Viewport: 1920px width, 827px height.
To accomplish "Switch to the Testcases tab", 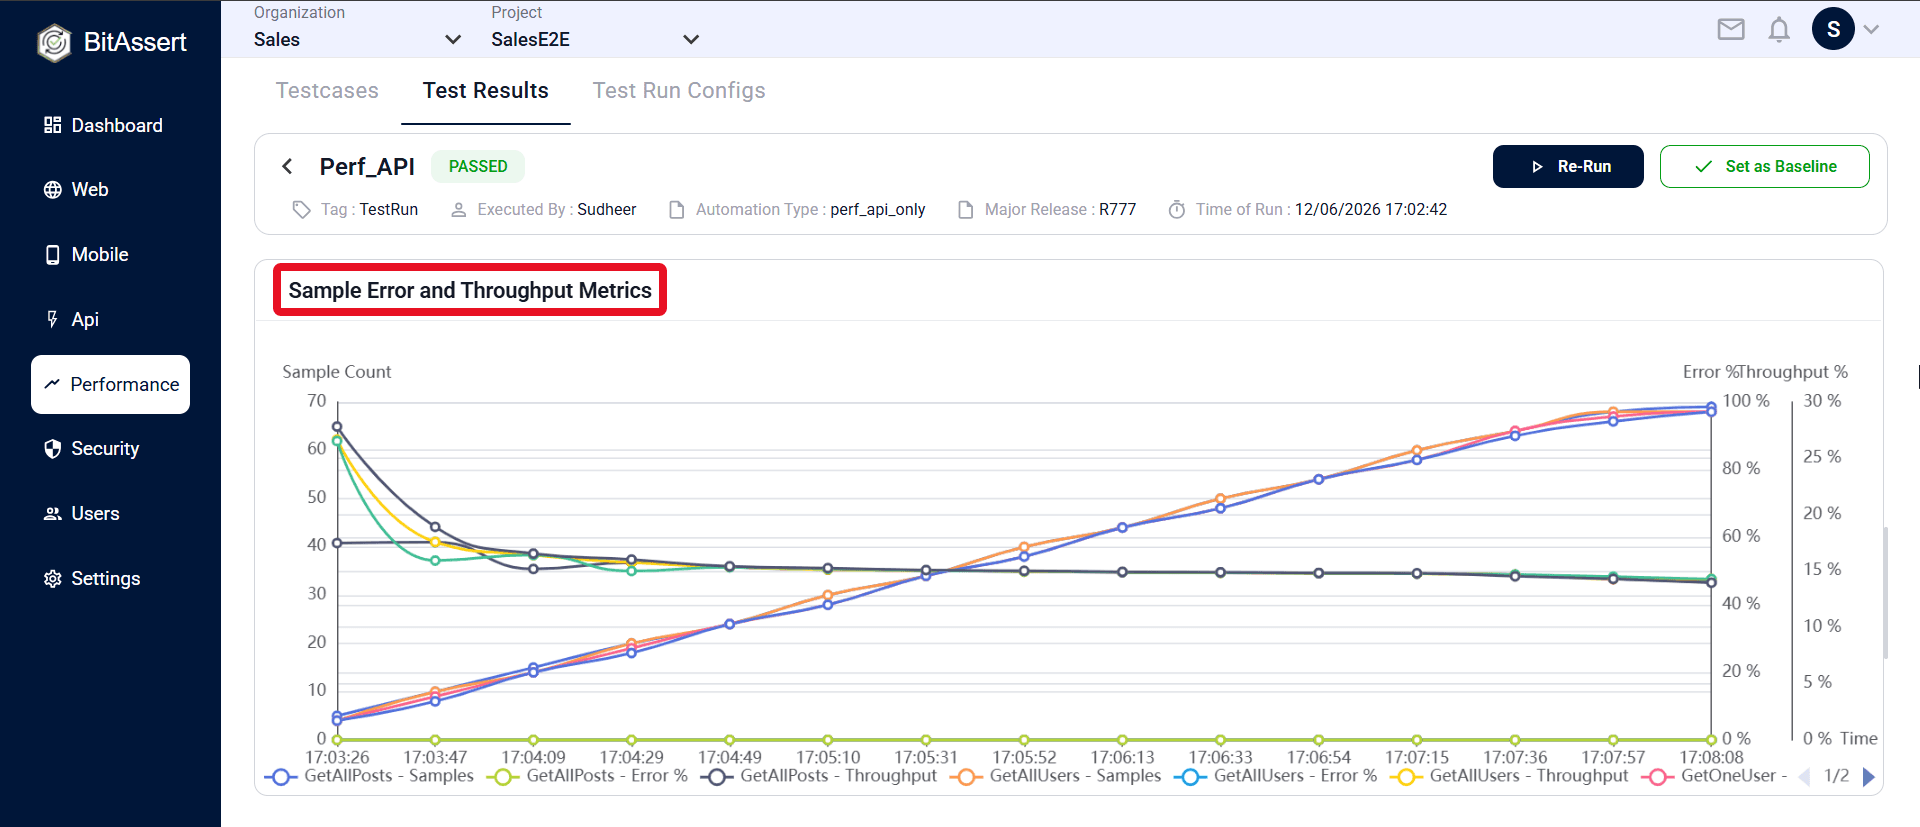I will point(327,91).
